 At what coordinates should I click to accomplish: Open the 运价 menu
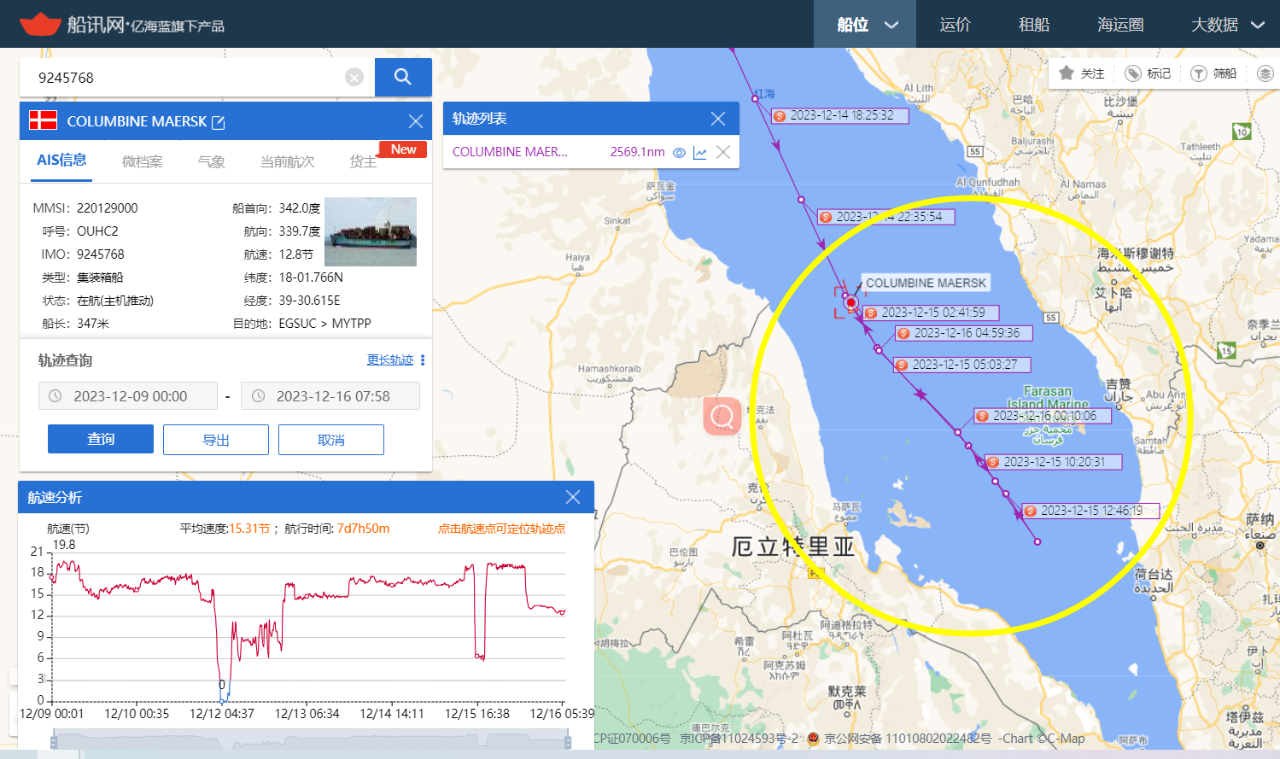click(956, 24)
